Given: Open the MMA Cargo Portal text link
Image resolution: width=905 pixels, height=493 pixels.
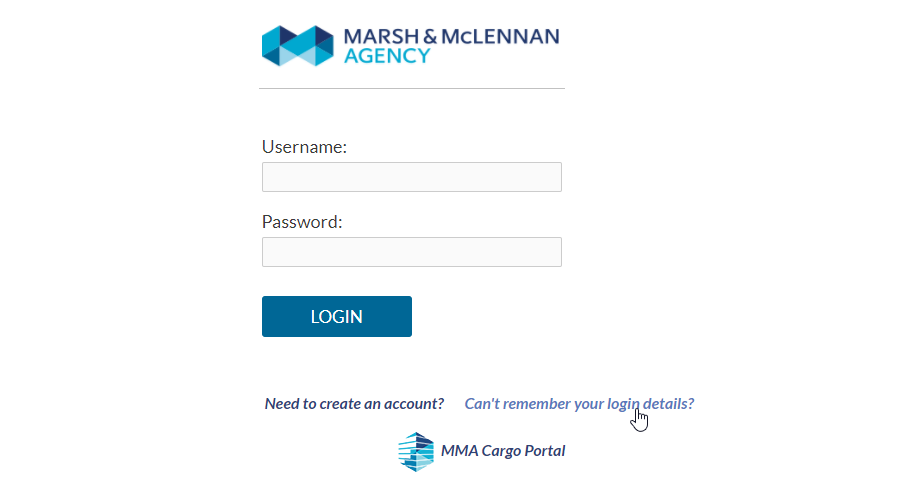Looking at the screenshot, I should coord(503,451).
